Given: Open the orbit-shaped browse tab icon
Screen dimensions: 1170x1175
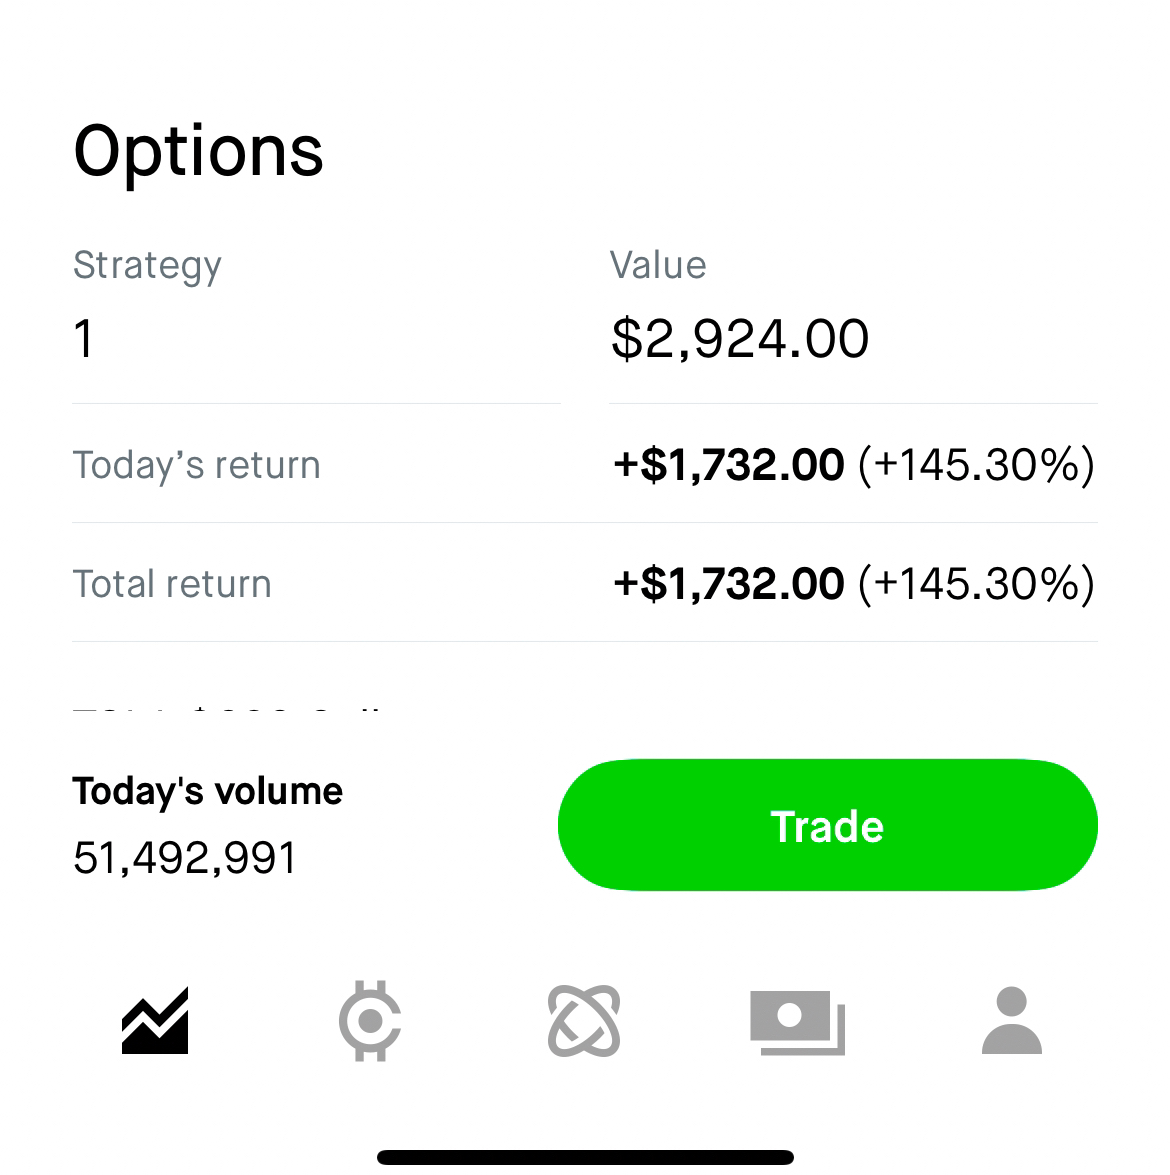Looking at the screenshot, I should pyautogui.click(x=584, y=1021).
